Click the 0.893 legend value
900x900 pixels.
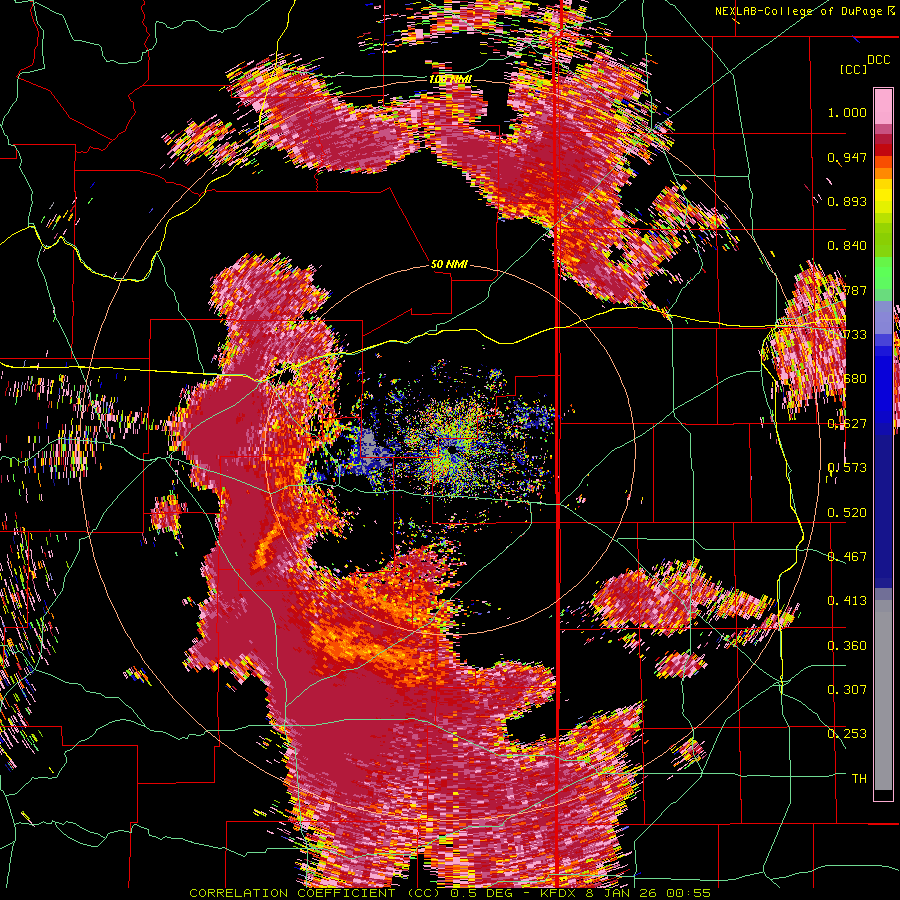pos(847,201)
